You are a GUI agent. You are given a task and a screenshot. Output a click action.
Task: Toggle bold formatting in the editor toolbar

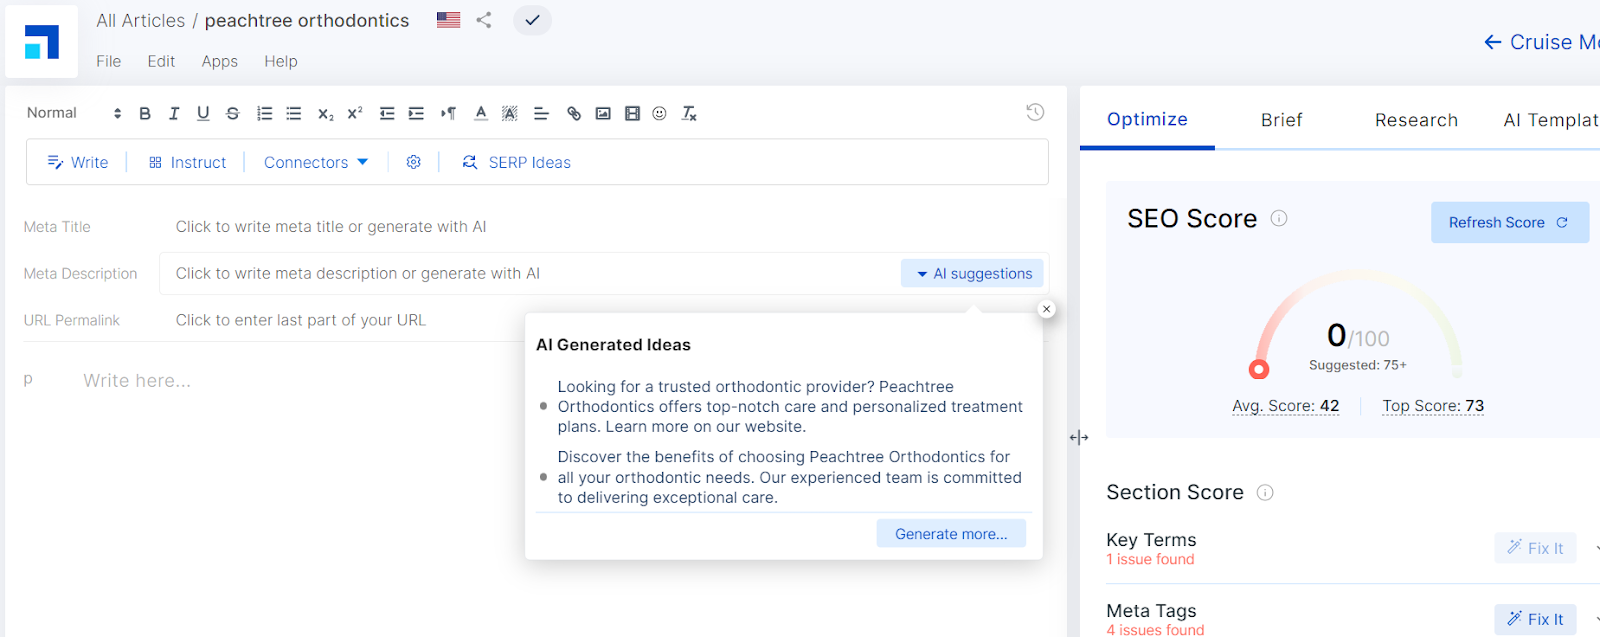point(145,114)
